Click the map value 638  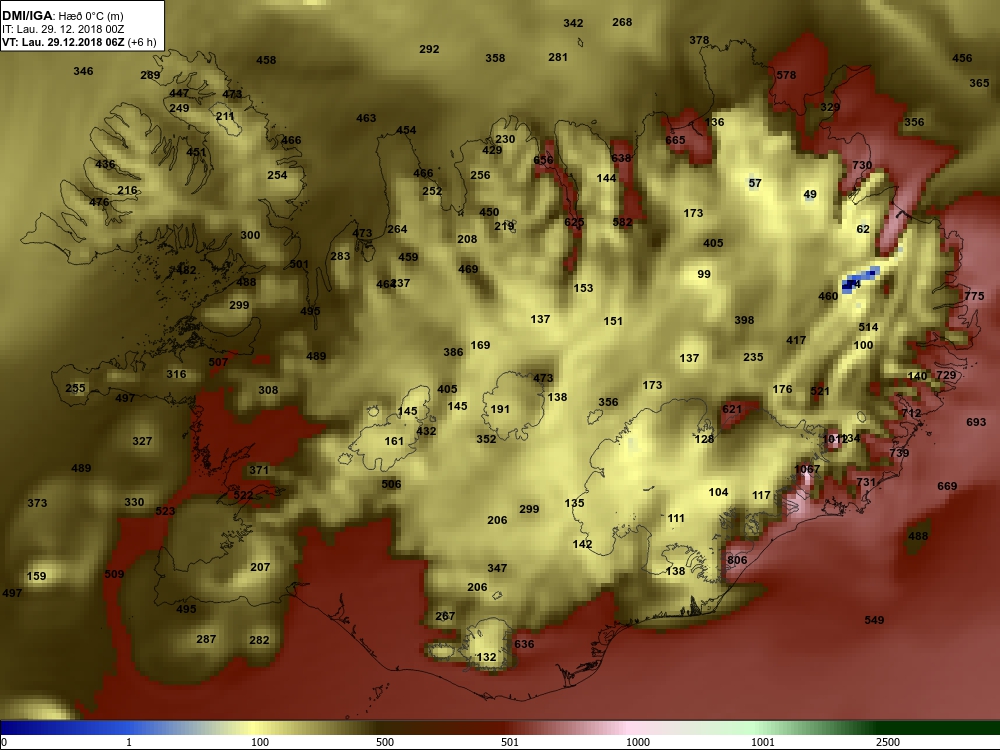coord(621,158)
